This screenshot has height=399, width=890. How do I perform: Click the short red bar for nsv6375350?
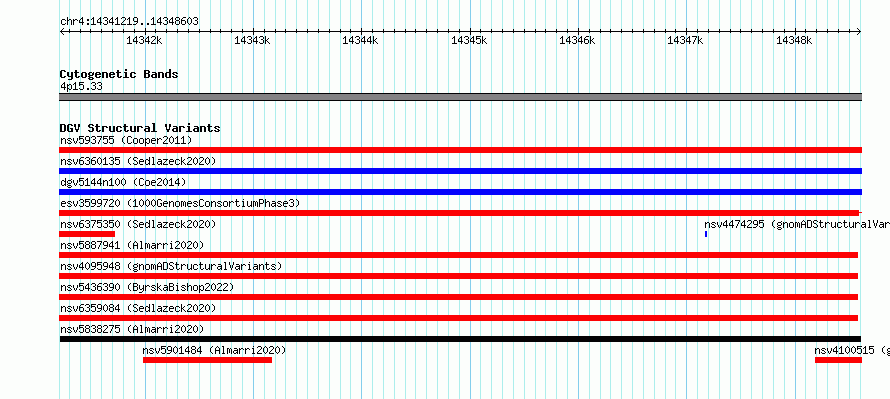tap(87, 234)
